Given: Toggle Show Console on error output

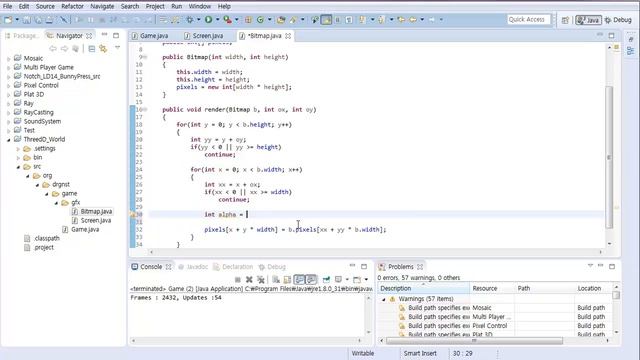Looking at the screenshot, I should point(311,280).
